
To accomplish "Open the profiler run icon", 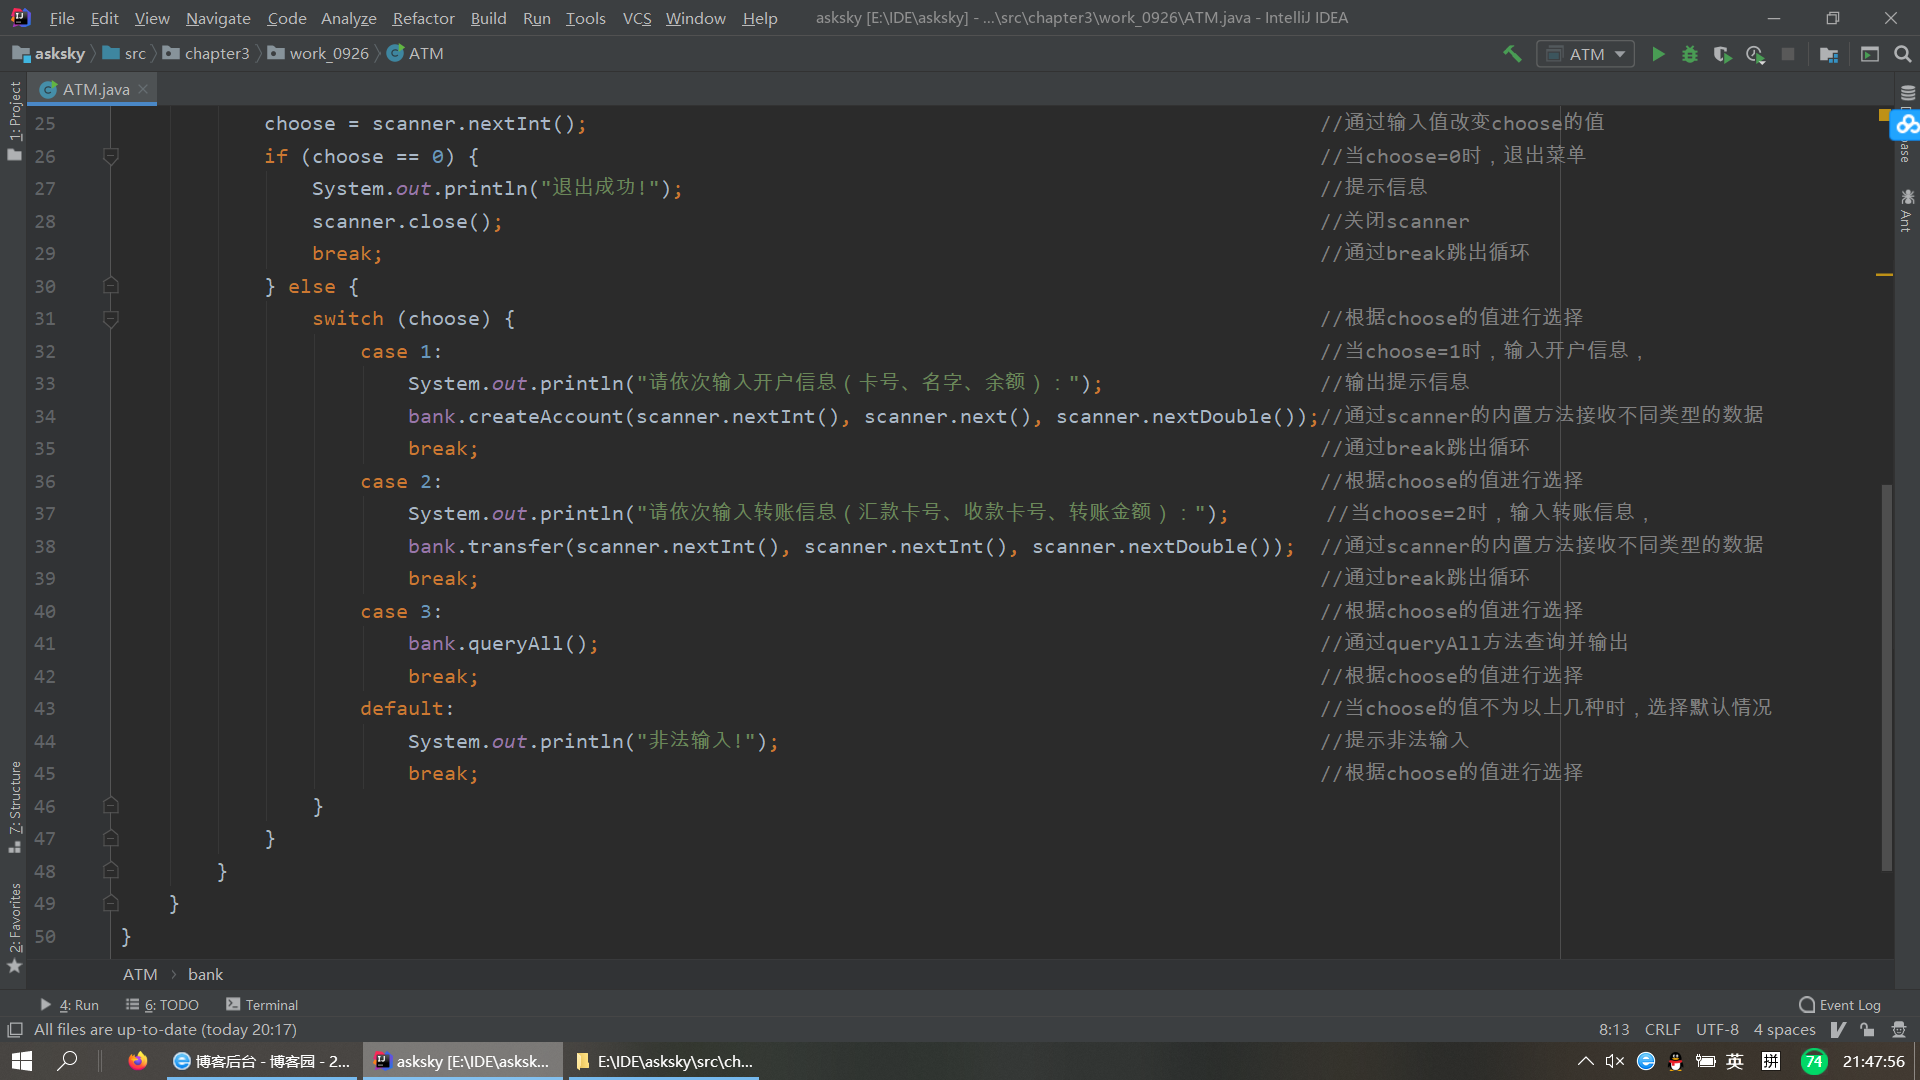I will tap(1755, 54).
